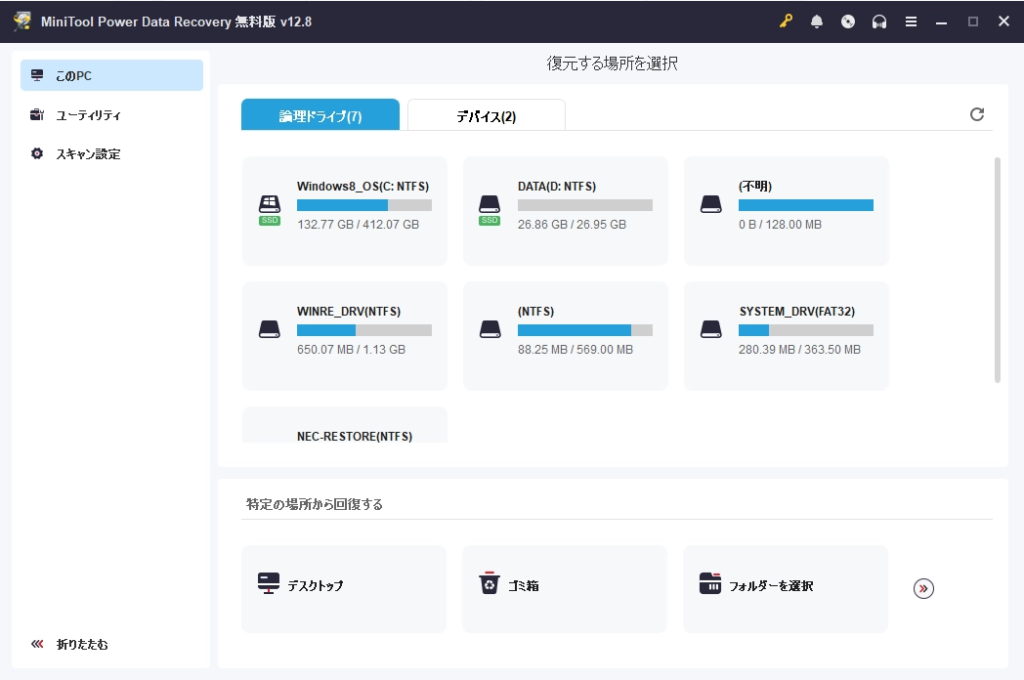The width and height of the screenshot is (1024, 680).
Task: Click the disc icon in title bar
Action: (x=848, y=22)
